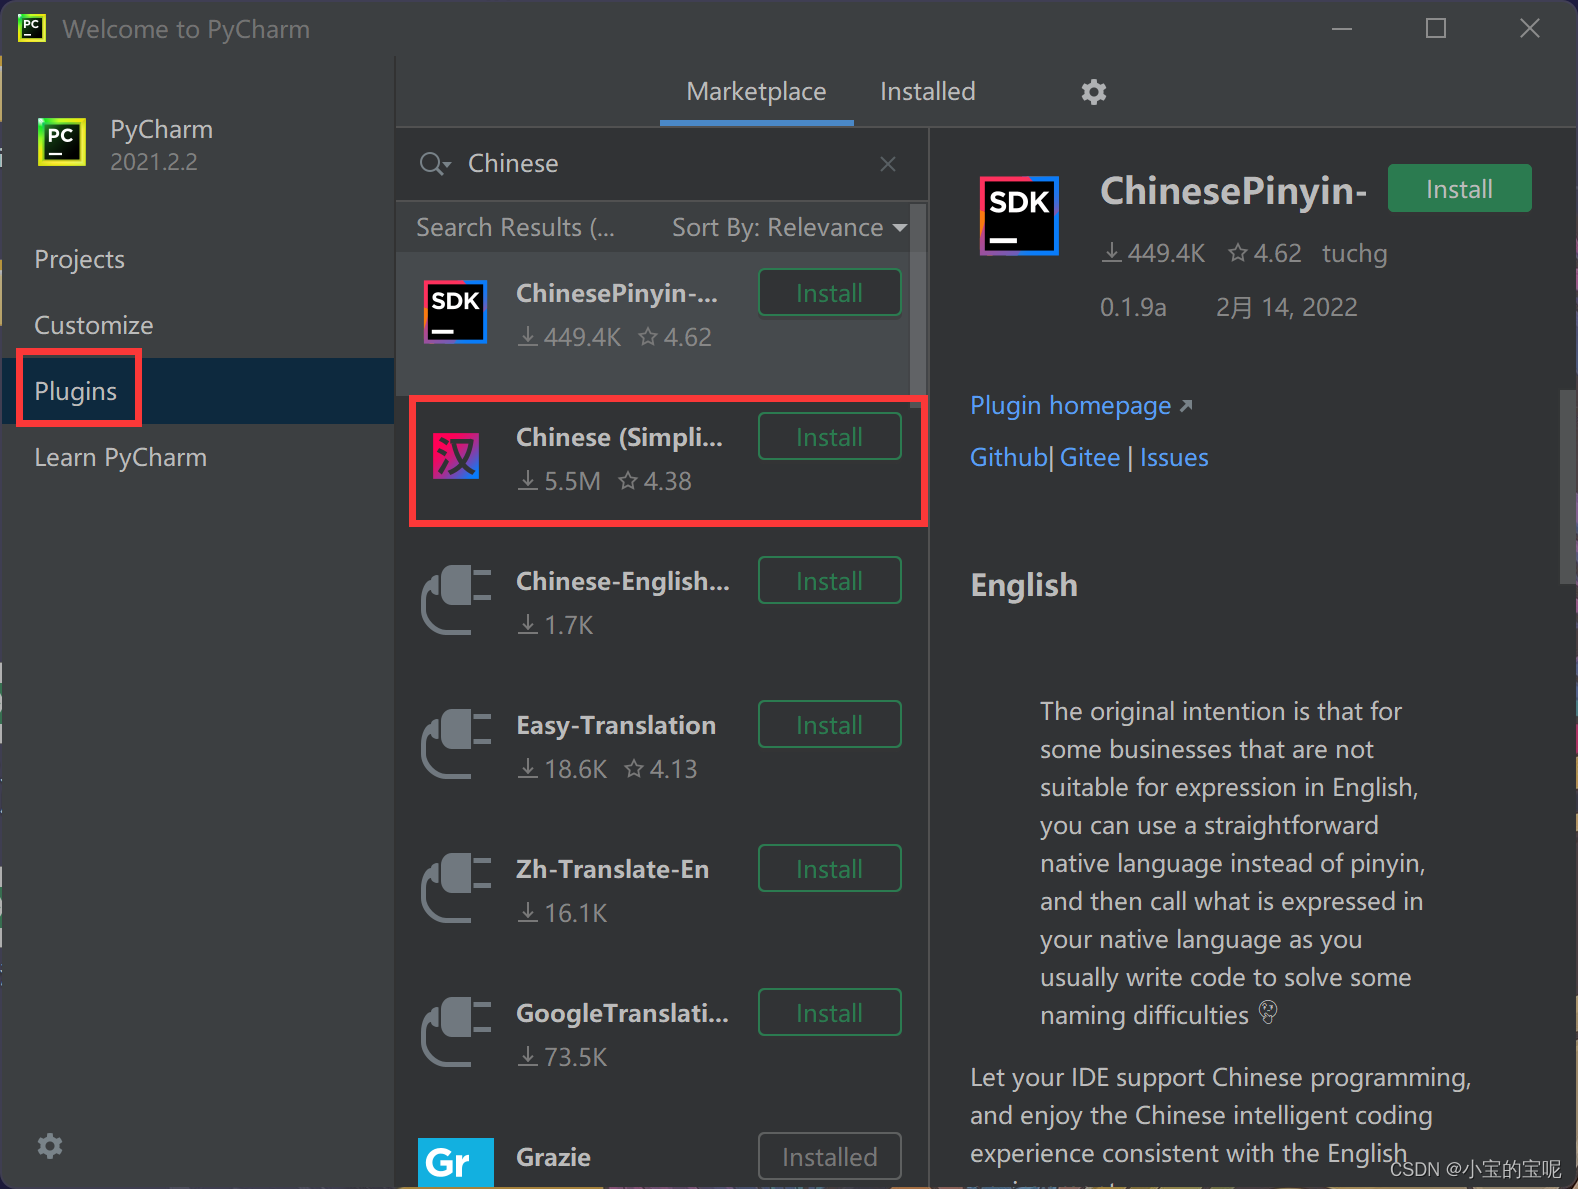Switch to the Installed tab
Image resolution: width=1578 pixels, height=1189 pixels.
coord(927,92)
